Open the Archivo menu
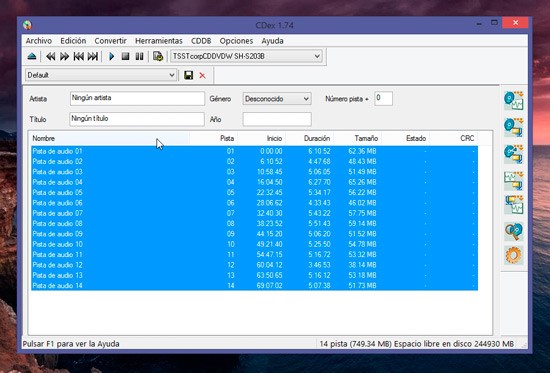Image resolution: width=550 pixels, height=373 pixels. coord(39,41)
